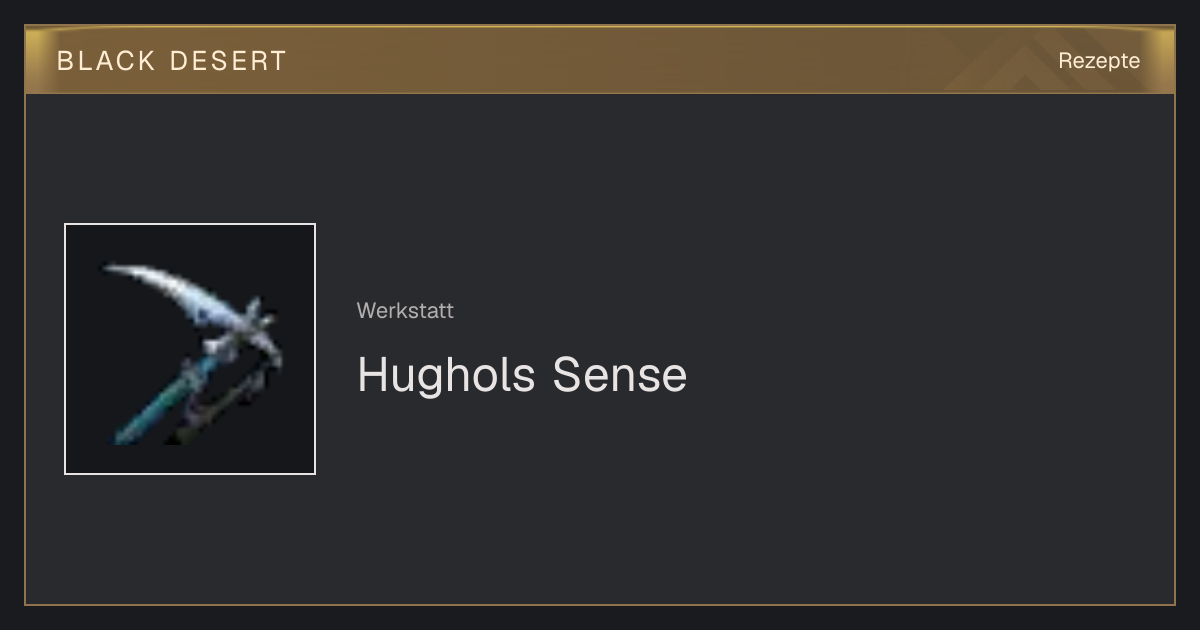Select the teal scythe handle

(x=162, y=396)
